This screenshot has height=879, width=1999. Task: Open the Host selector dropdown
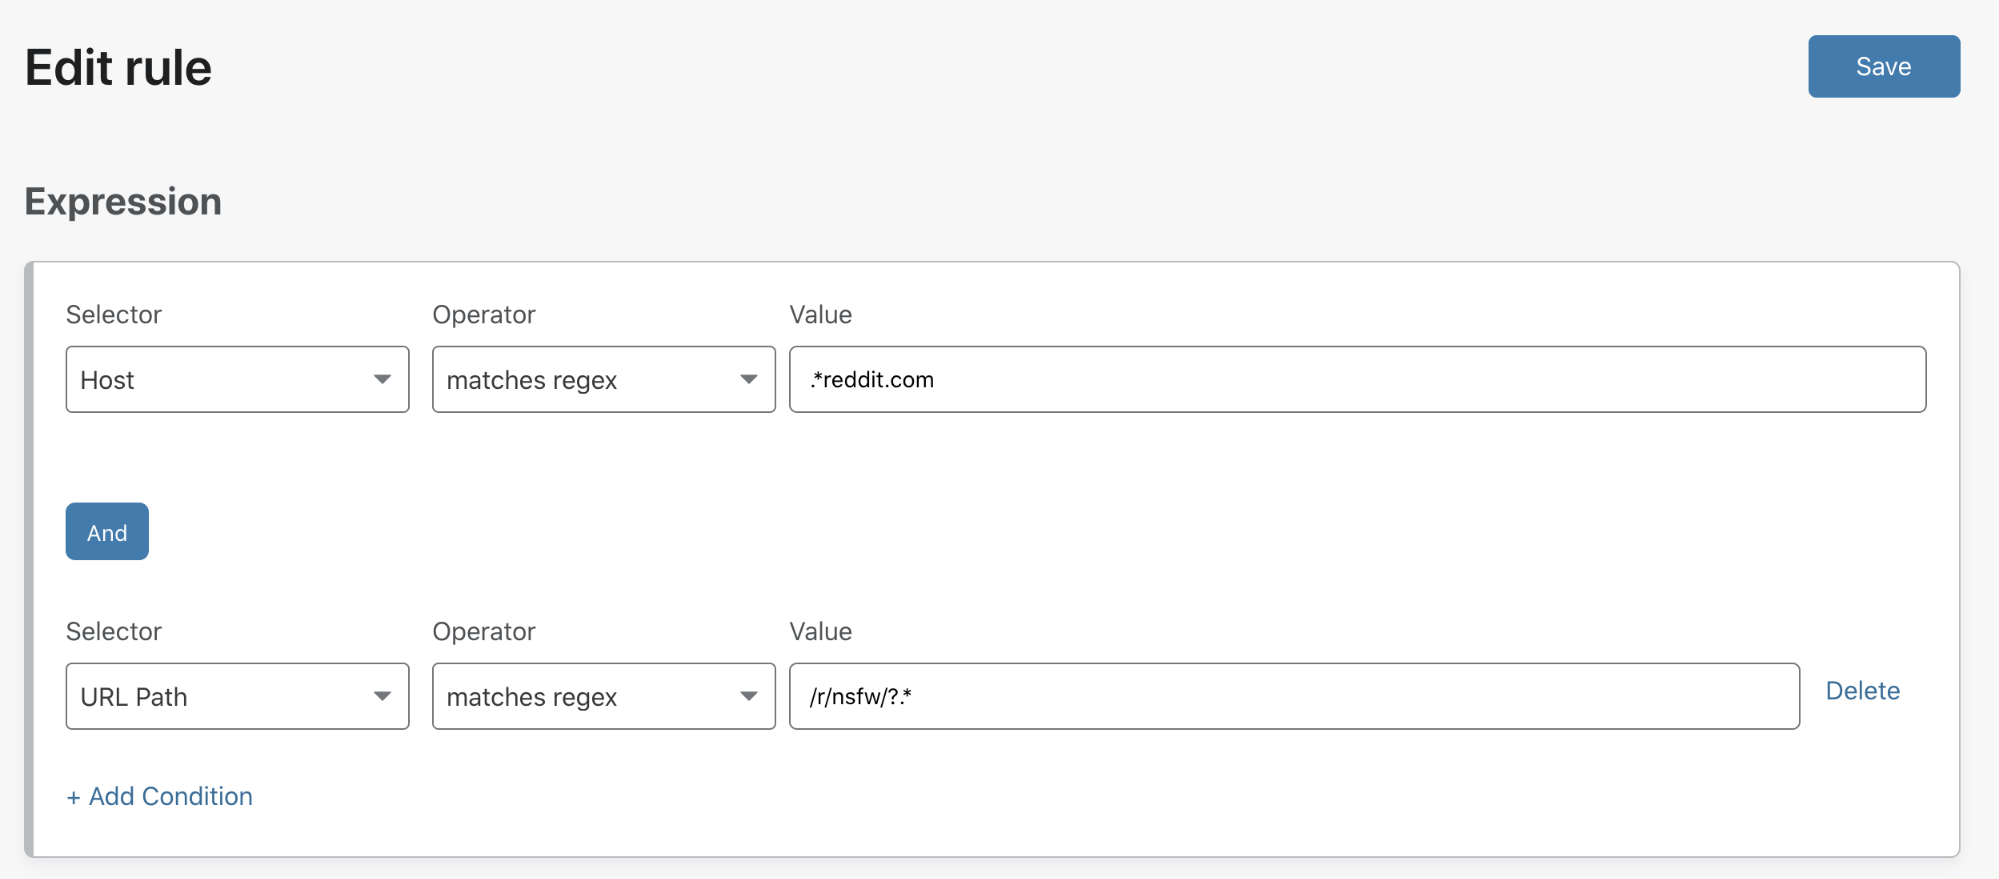click(x=237, y=379)
